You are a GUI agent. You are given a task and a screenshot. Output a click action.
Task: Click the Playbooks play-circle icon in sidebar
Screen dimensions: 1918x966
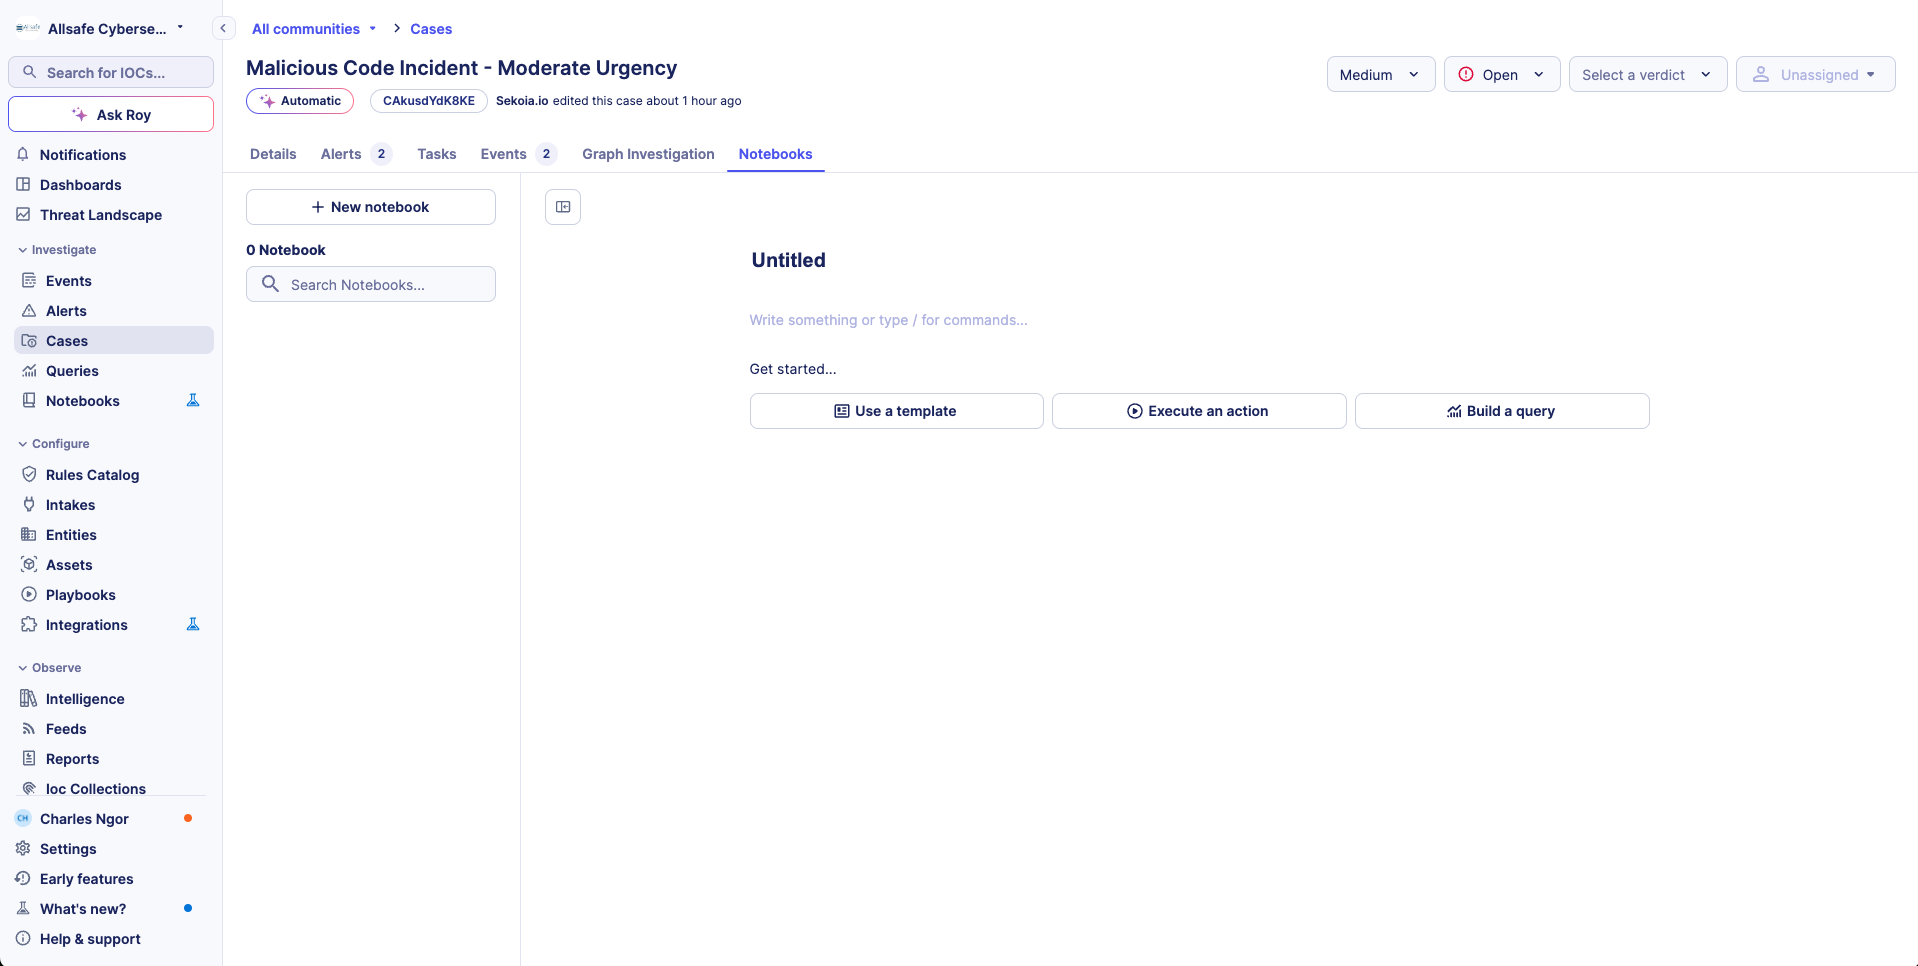coord(29,594)
